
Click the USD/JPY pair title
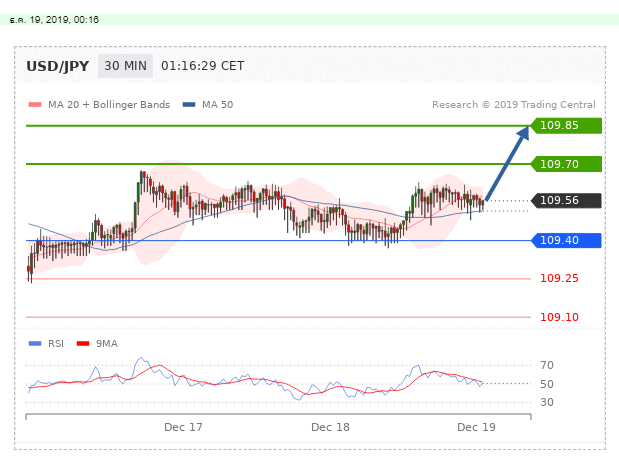tap(58, 66)
